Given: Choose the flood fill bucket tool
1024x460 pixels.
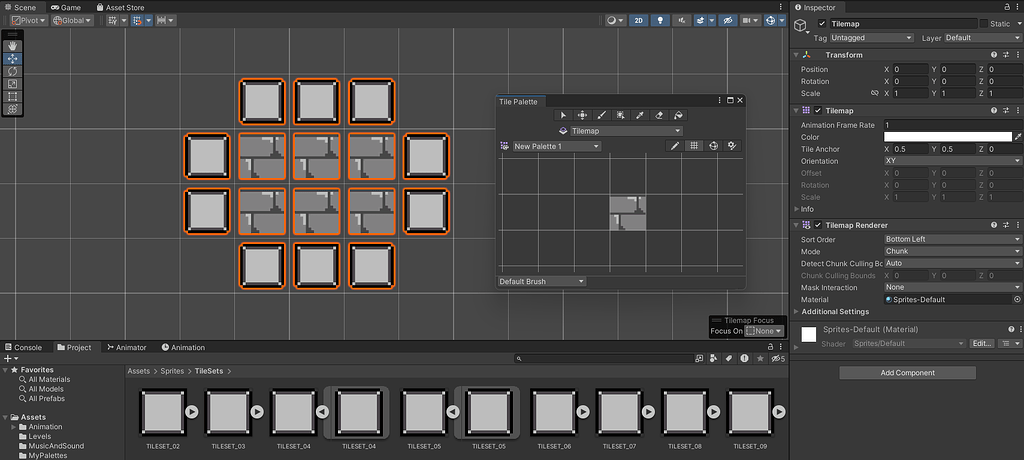Looking at the screenshot, I should [678, 115].
